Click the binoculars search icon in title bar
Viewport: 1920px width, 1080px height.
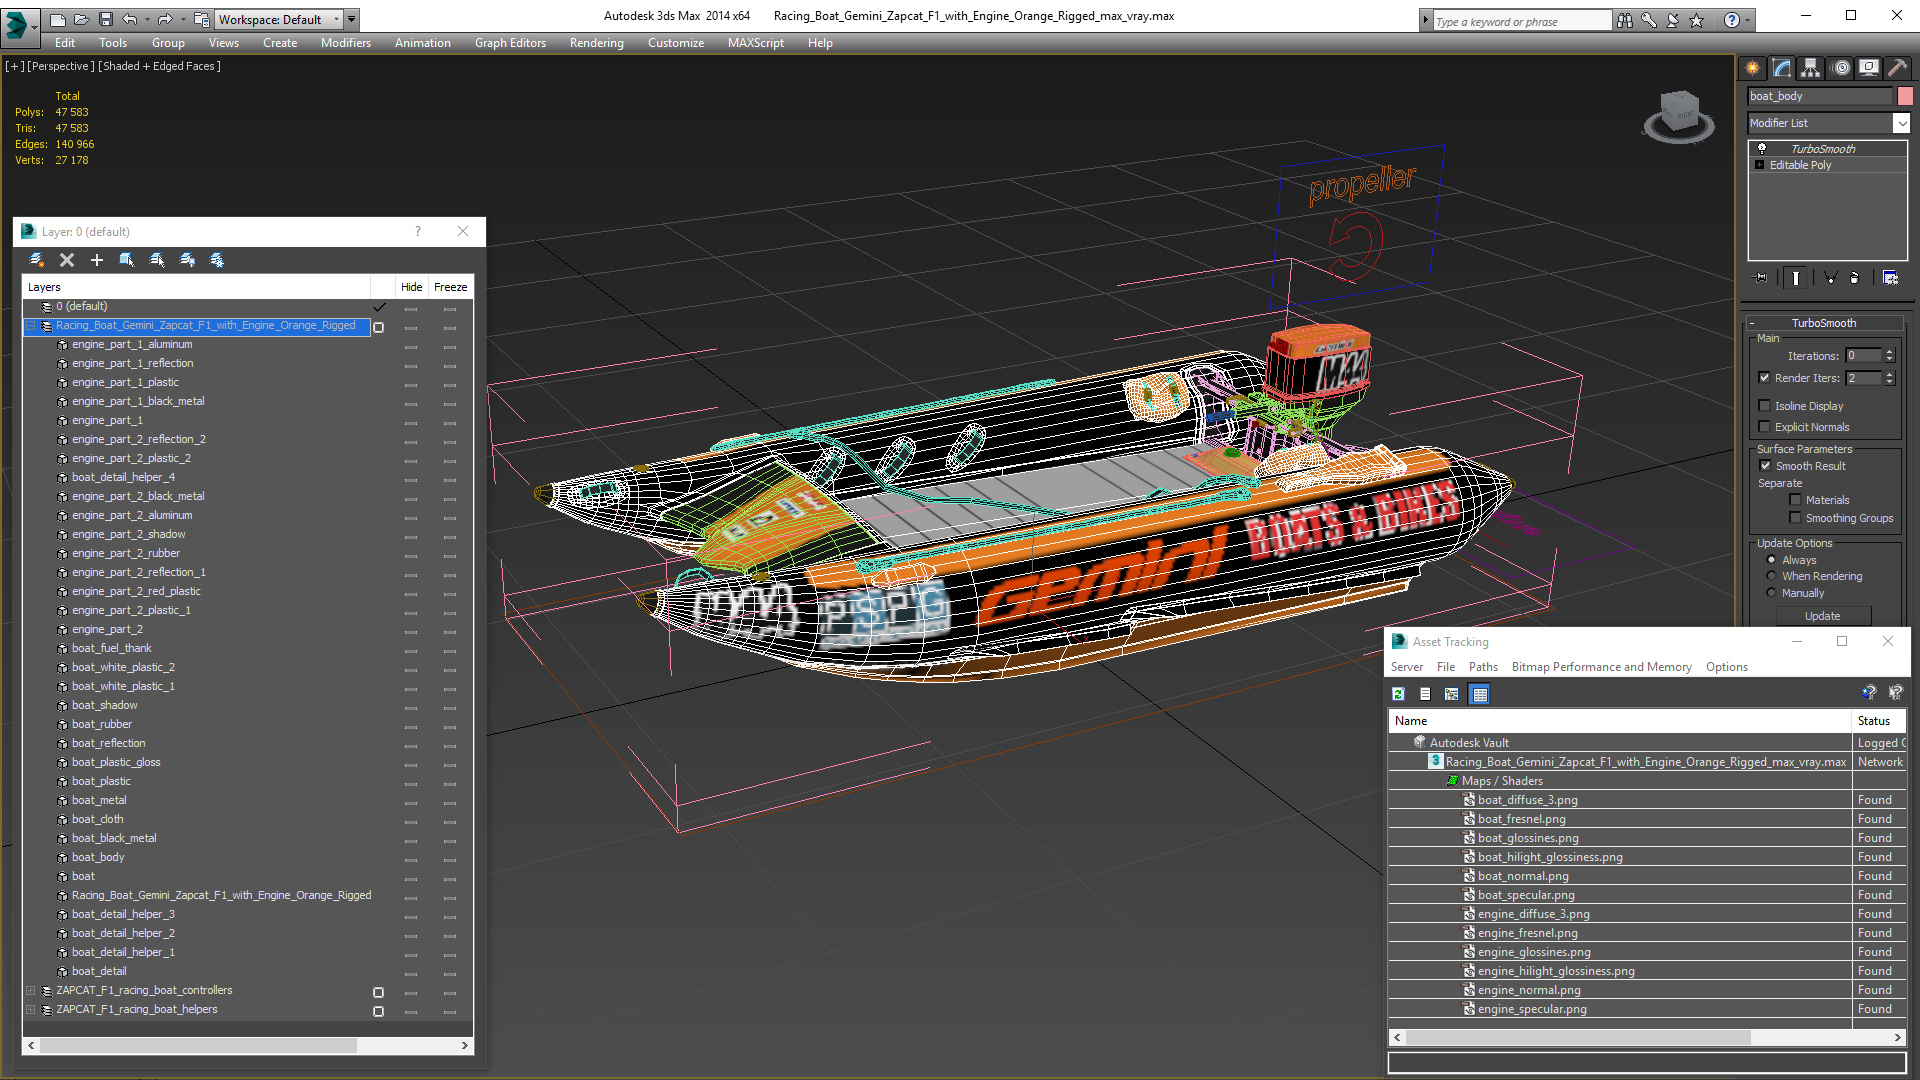click(x=1624, y=20)
